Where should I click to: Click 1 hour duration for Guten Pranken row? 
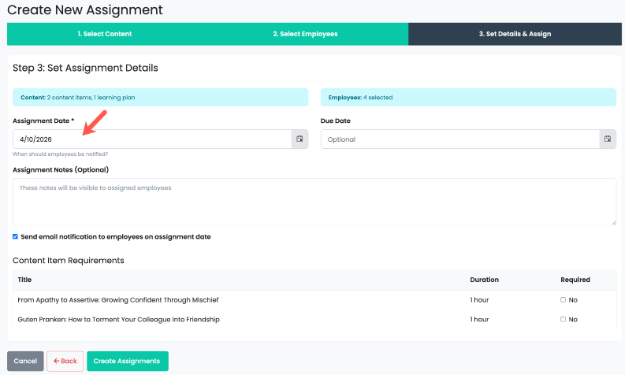tap(479, 320)
